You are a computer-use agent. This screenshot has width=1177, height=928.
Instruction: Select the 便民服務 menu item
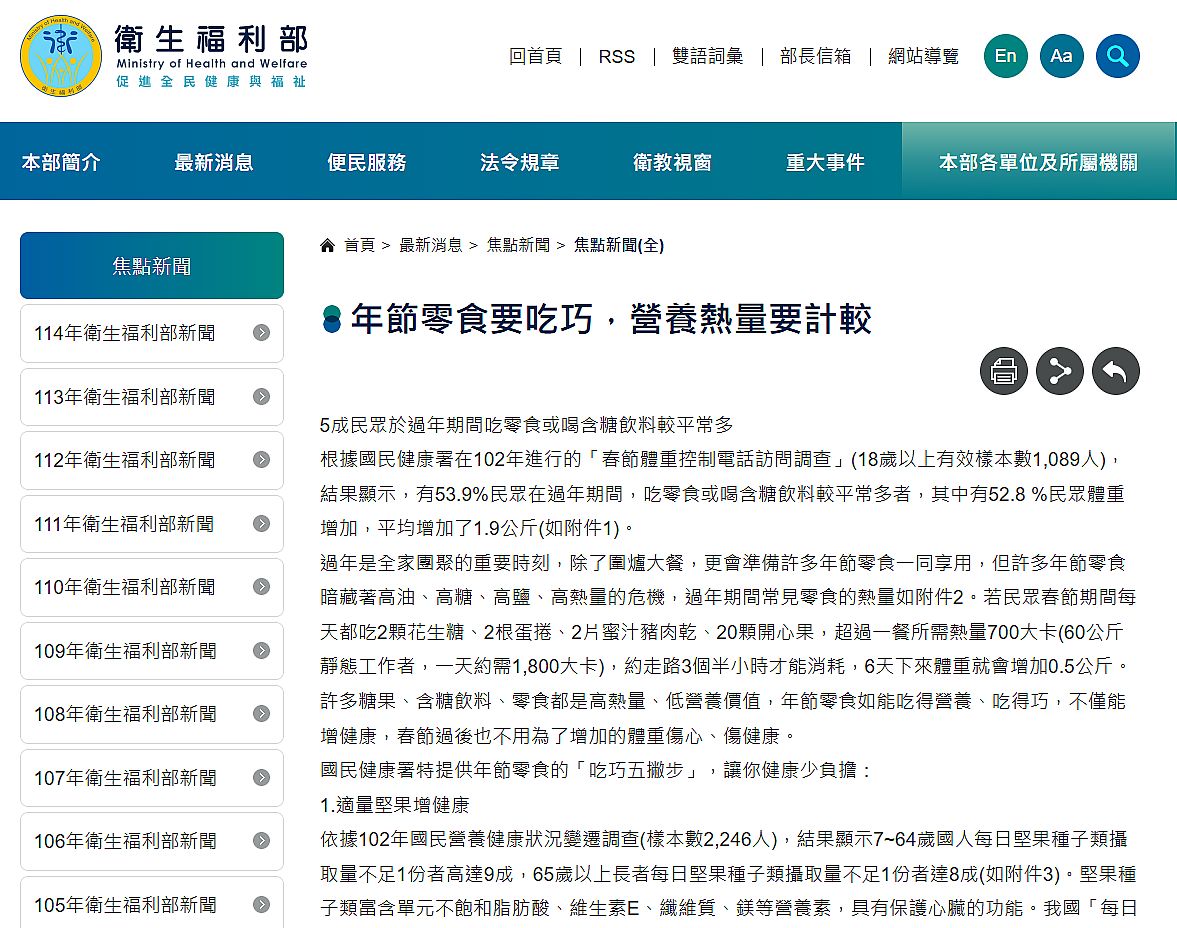366,162
